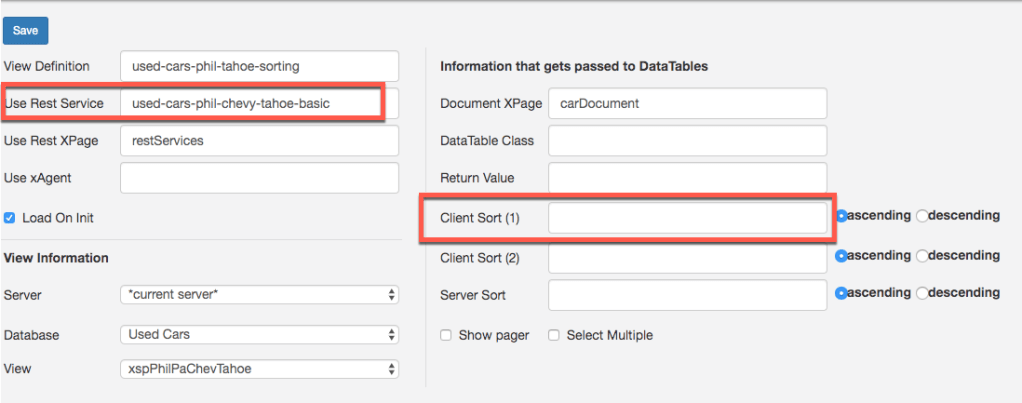The image size is (1022, 403).
Task: Click the Client Sort (2) input field
Action: point(687,257)
